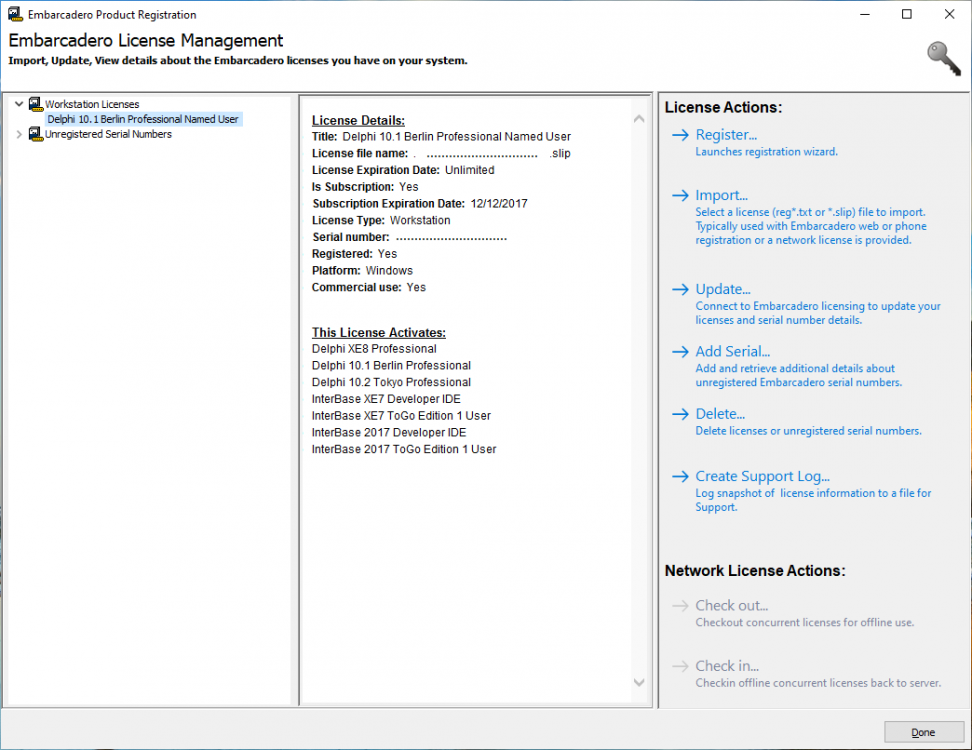Click the Update arrow icon
The width and height of the screenshot is (972, 750).
point(680,289)
